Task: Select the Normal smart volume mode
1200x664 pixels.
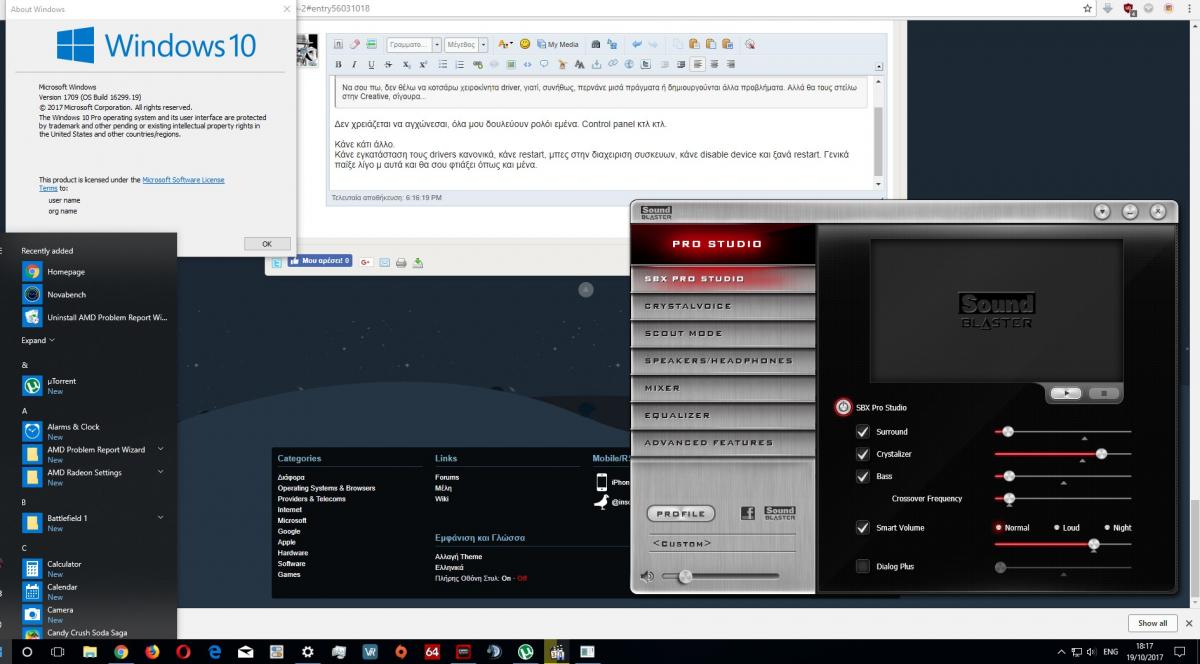Action: click(x=1012, y=527)
